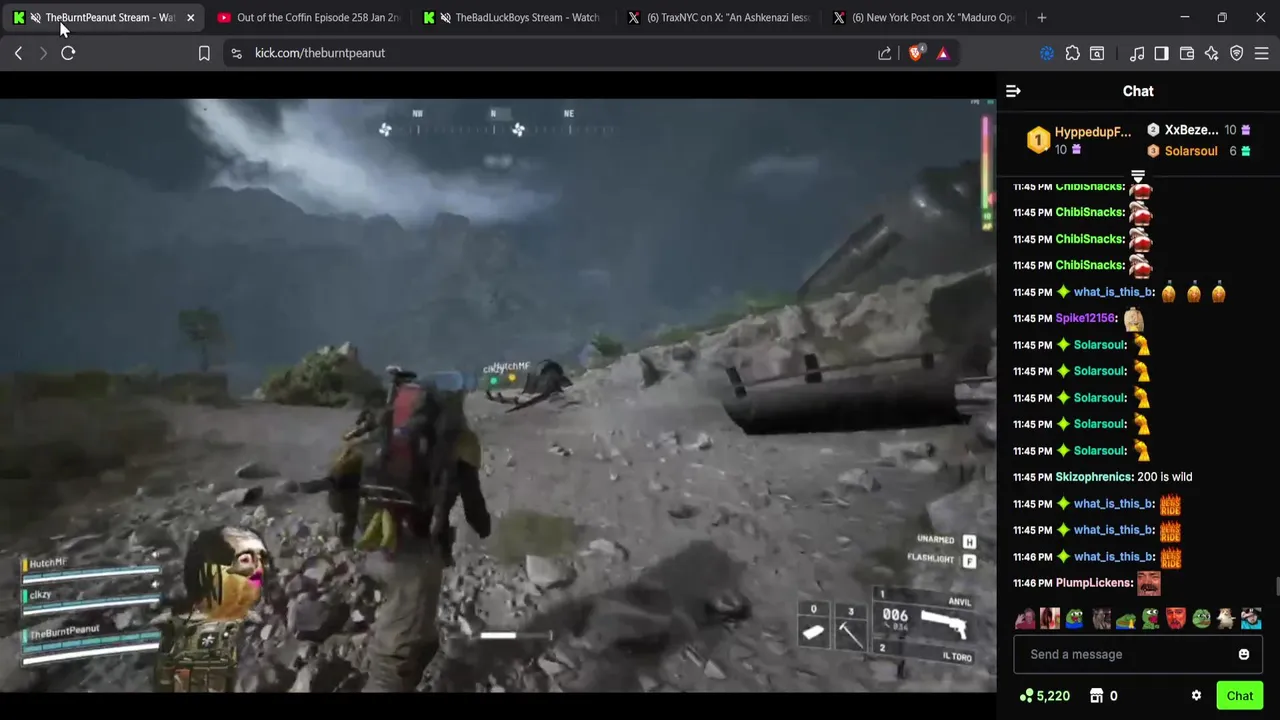Switch to TraxNYC on X tab
The width and height of the screenshot is (1280, 720).
pos(718,18)
